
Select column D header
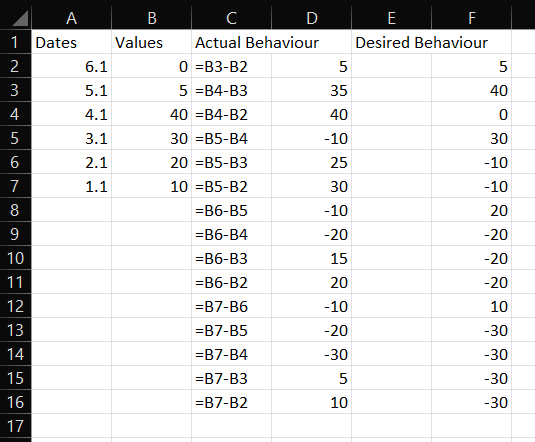click(312, 18)
